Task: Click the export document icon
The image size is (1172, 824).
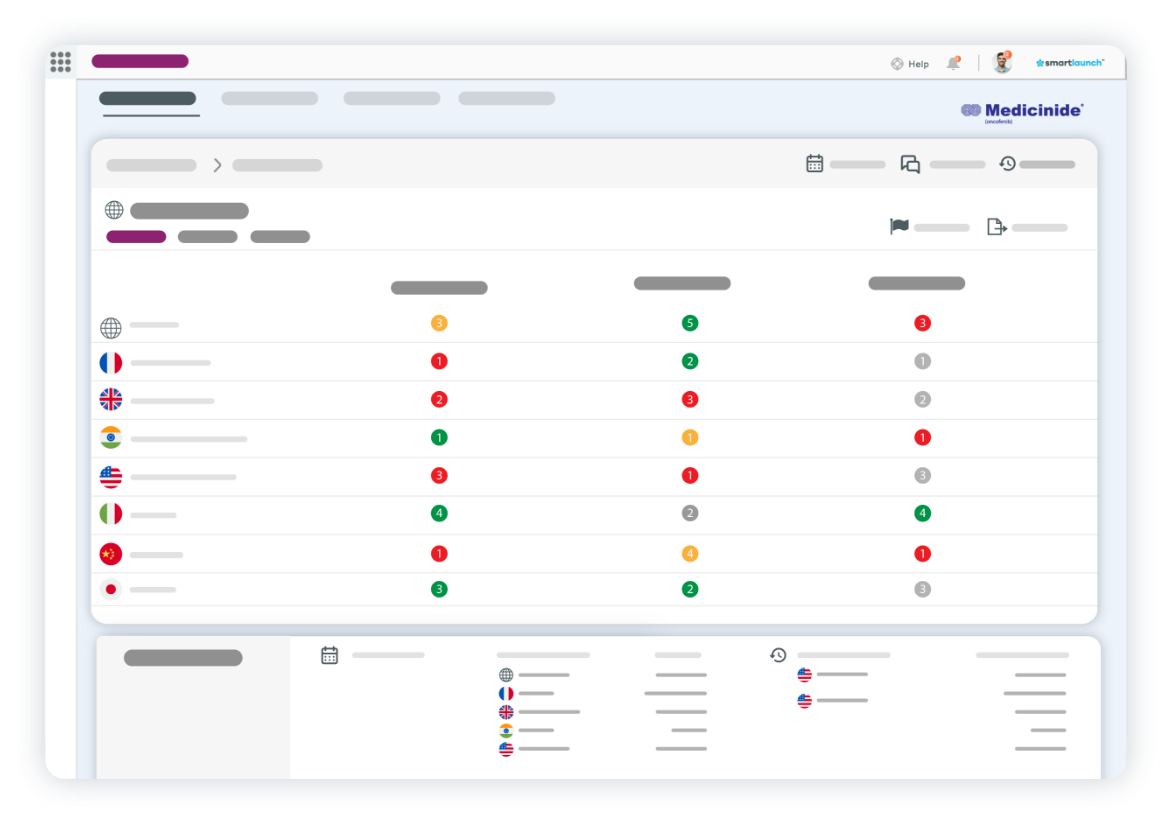Action: (x=996, y=227)
